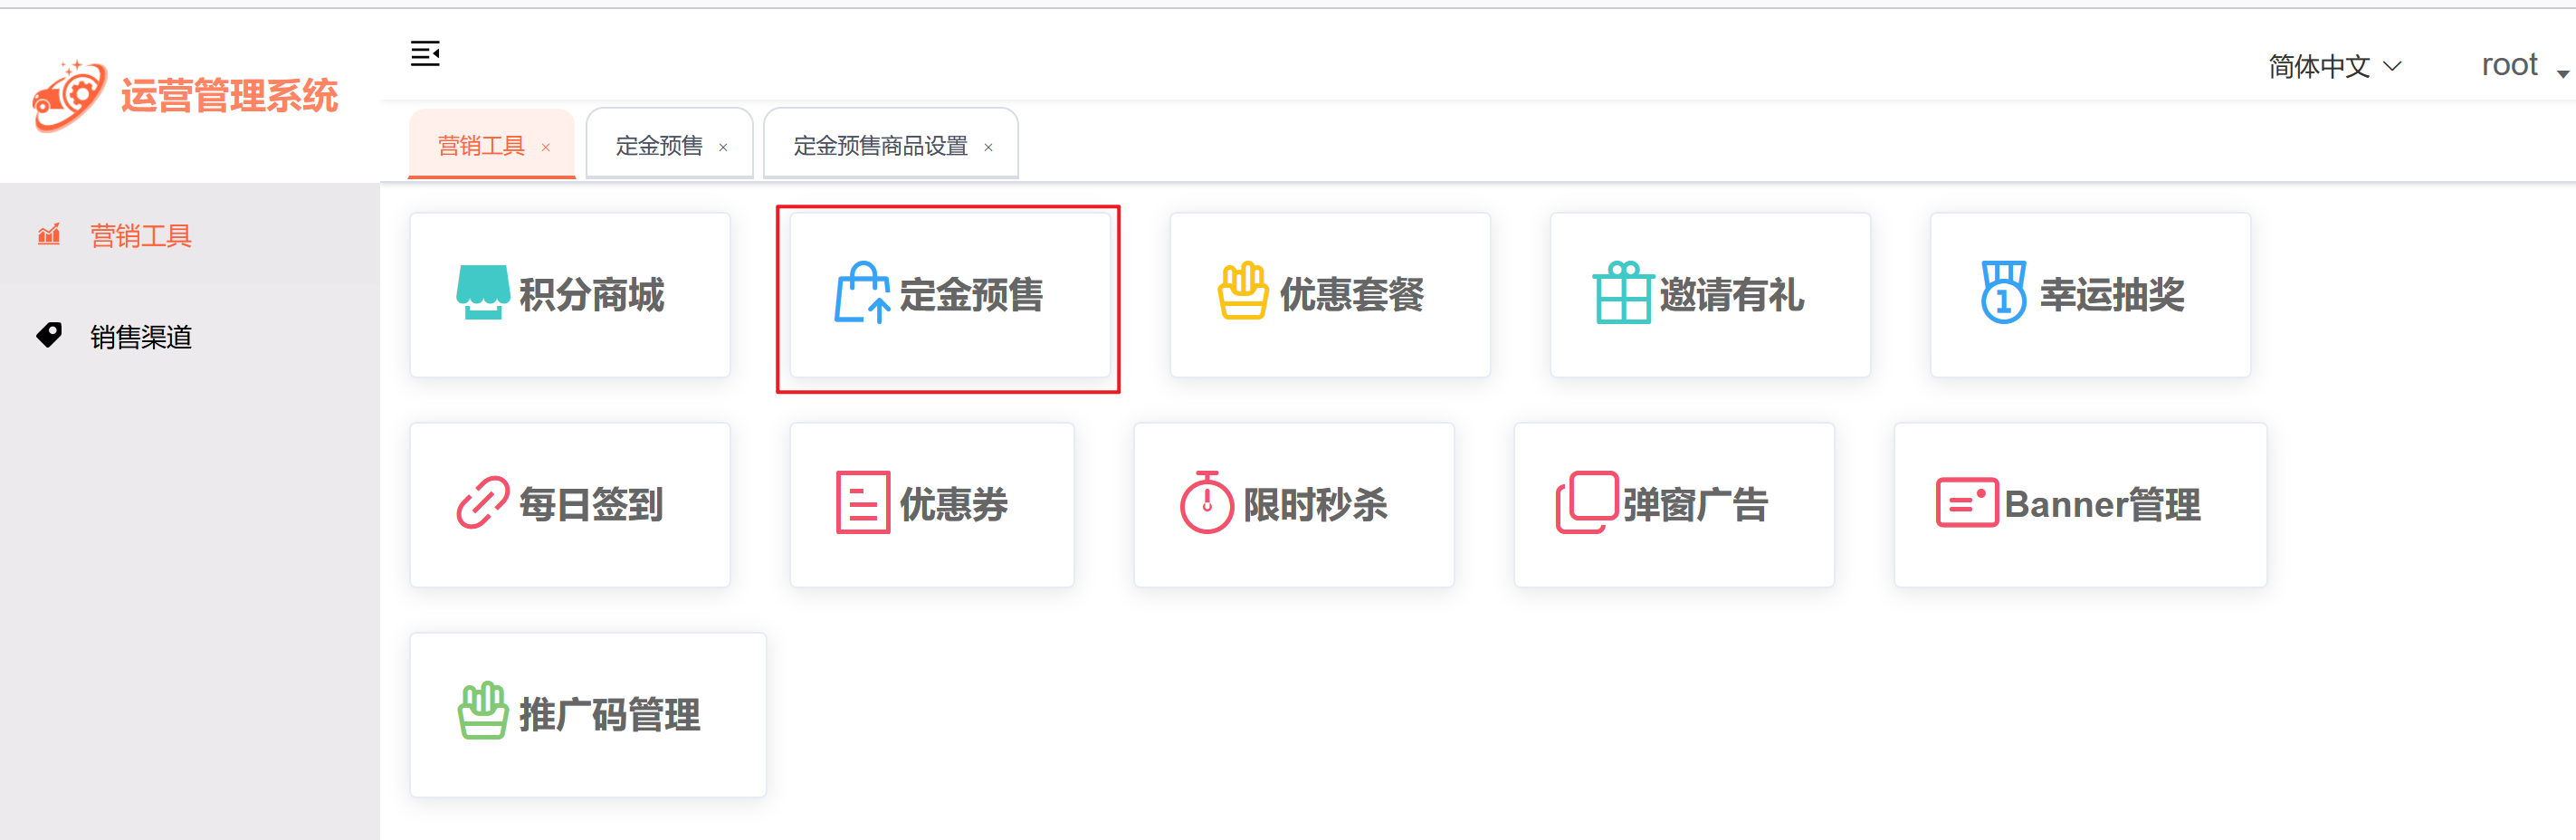Click the 每日签到 link icon
This screenshot has width=2576, height=840.
tap(483, 503)
